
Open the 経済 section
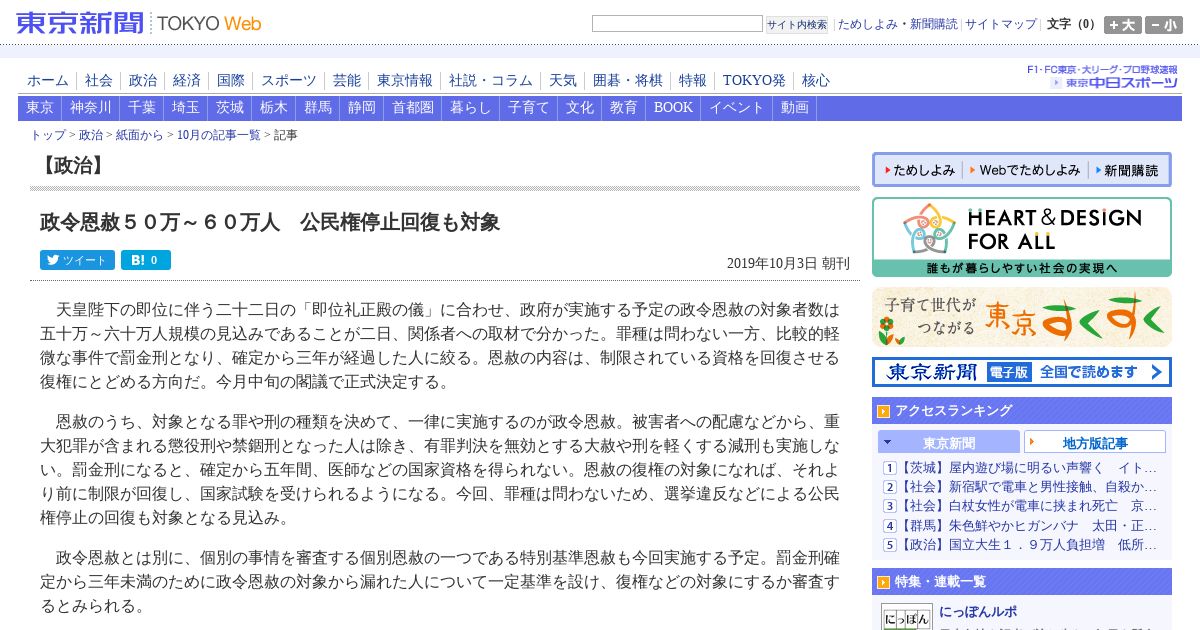point(187,81)
